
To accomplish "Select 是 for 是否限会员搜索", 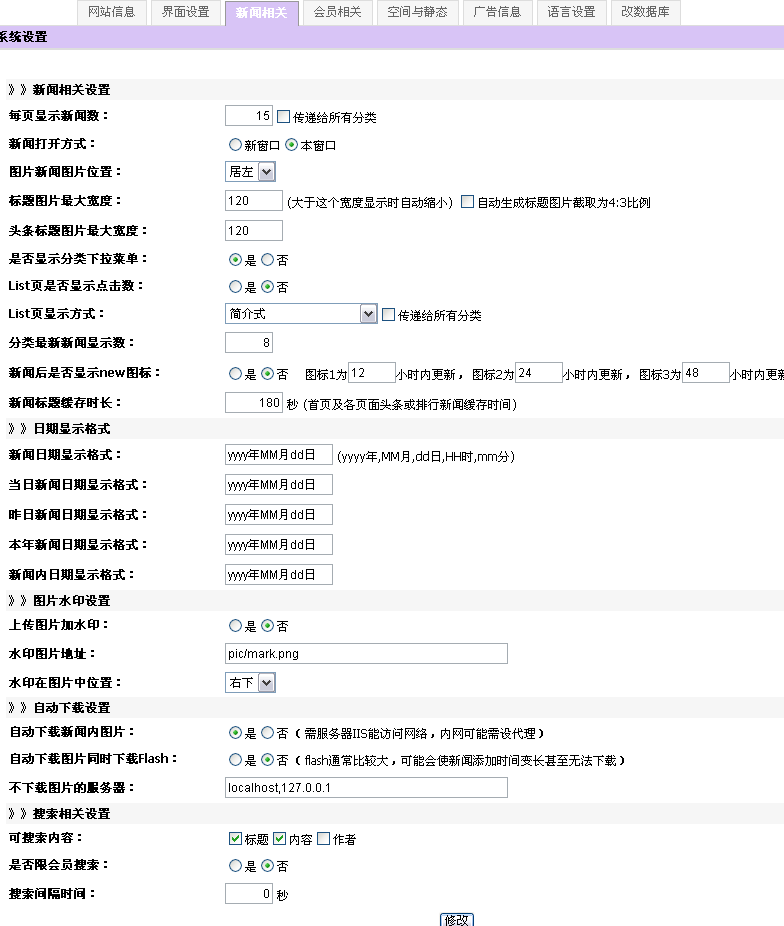I will click(x=236, y=866).
